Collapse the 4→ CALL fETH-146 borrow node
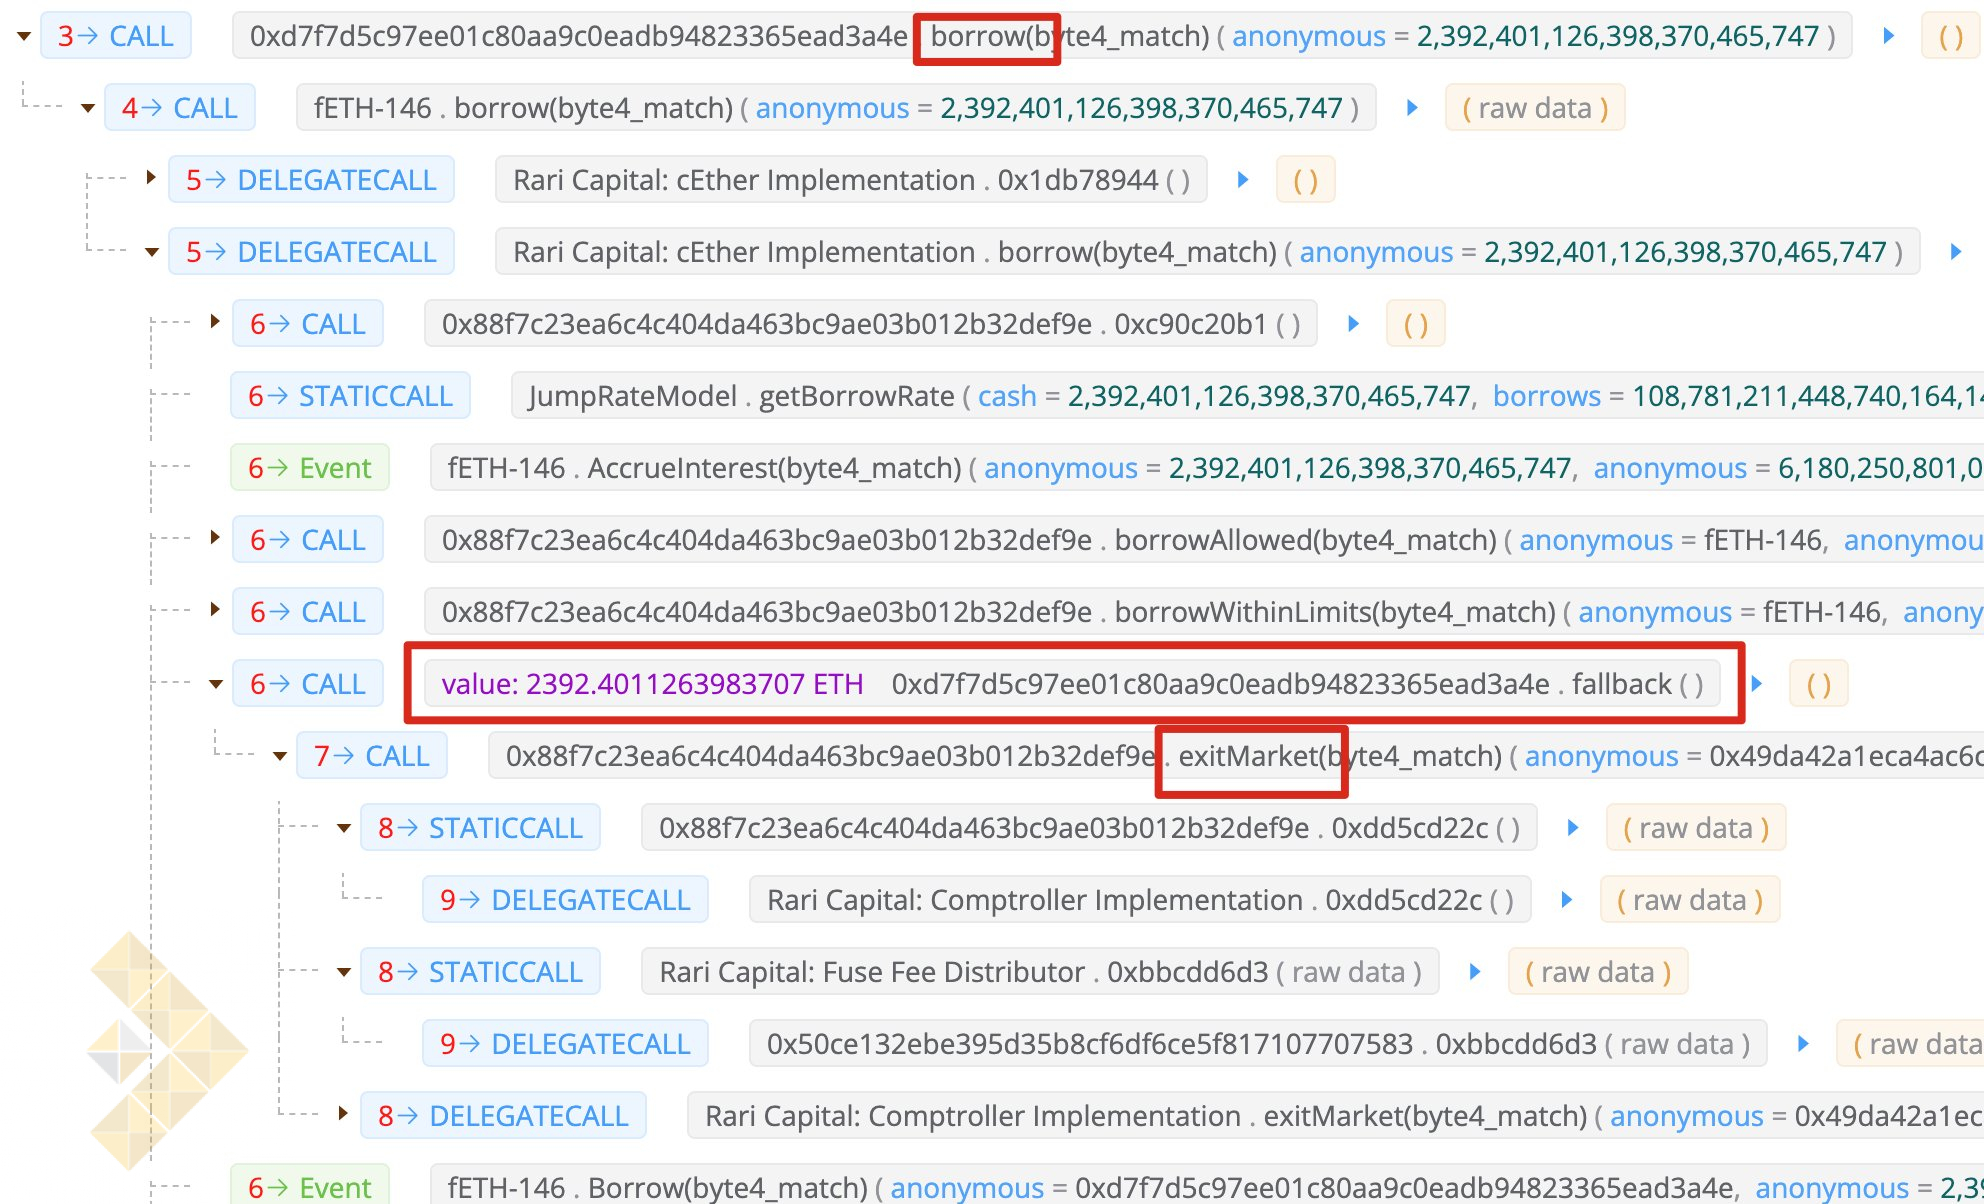Viewport: 1984px width, 1204px height. click(88, 108)
